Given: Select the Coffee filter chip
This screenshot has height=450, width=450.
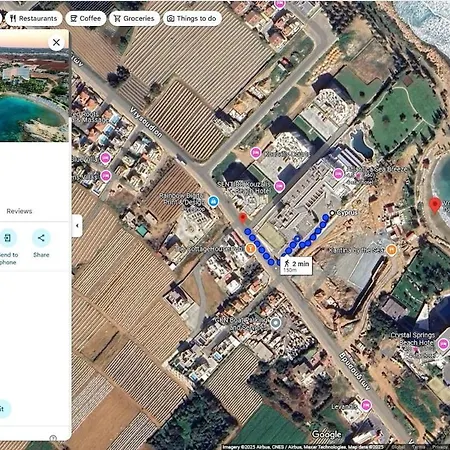Looking at the screenshot, I should [86, 18].
